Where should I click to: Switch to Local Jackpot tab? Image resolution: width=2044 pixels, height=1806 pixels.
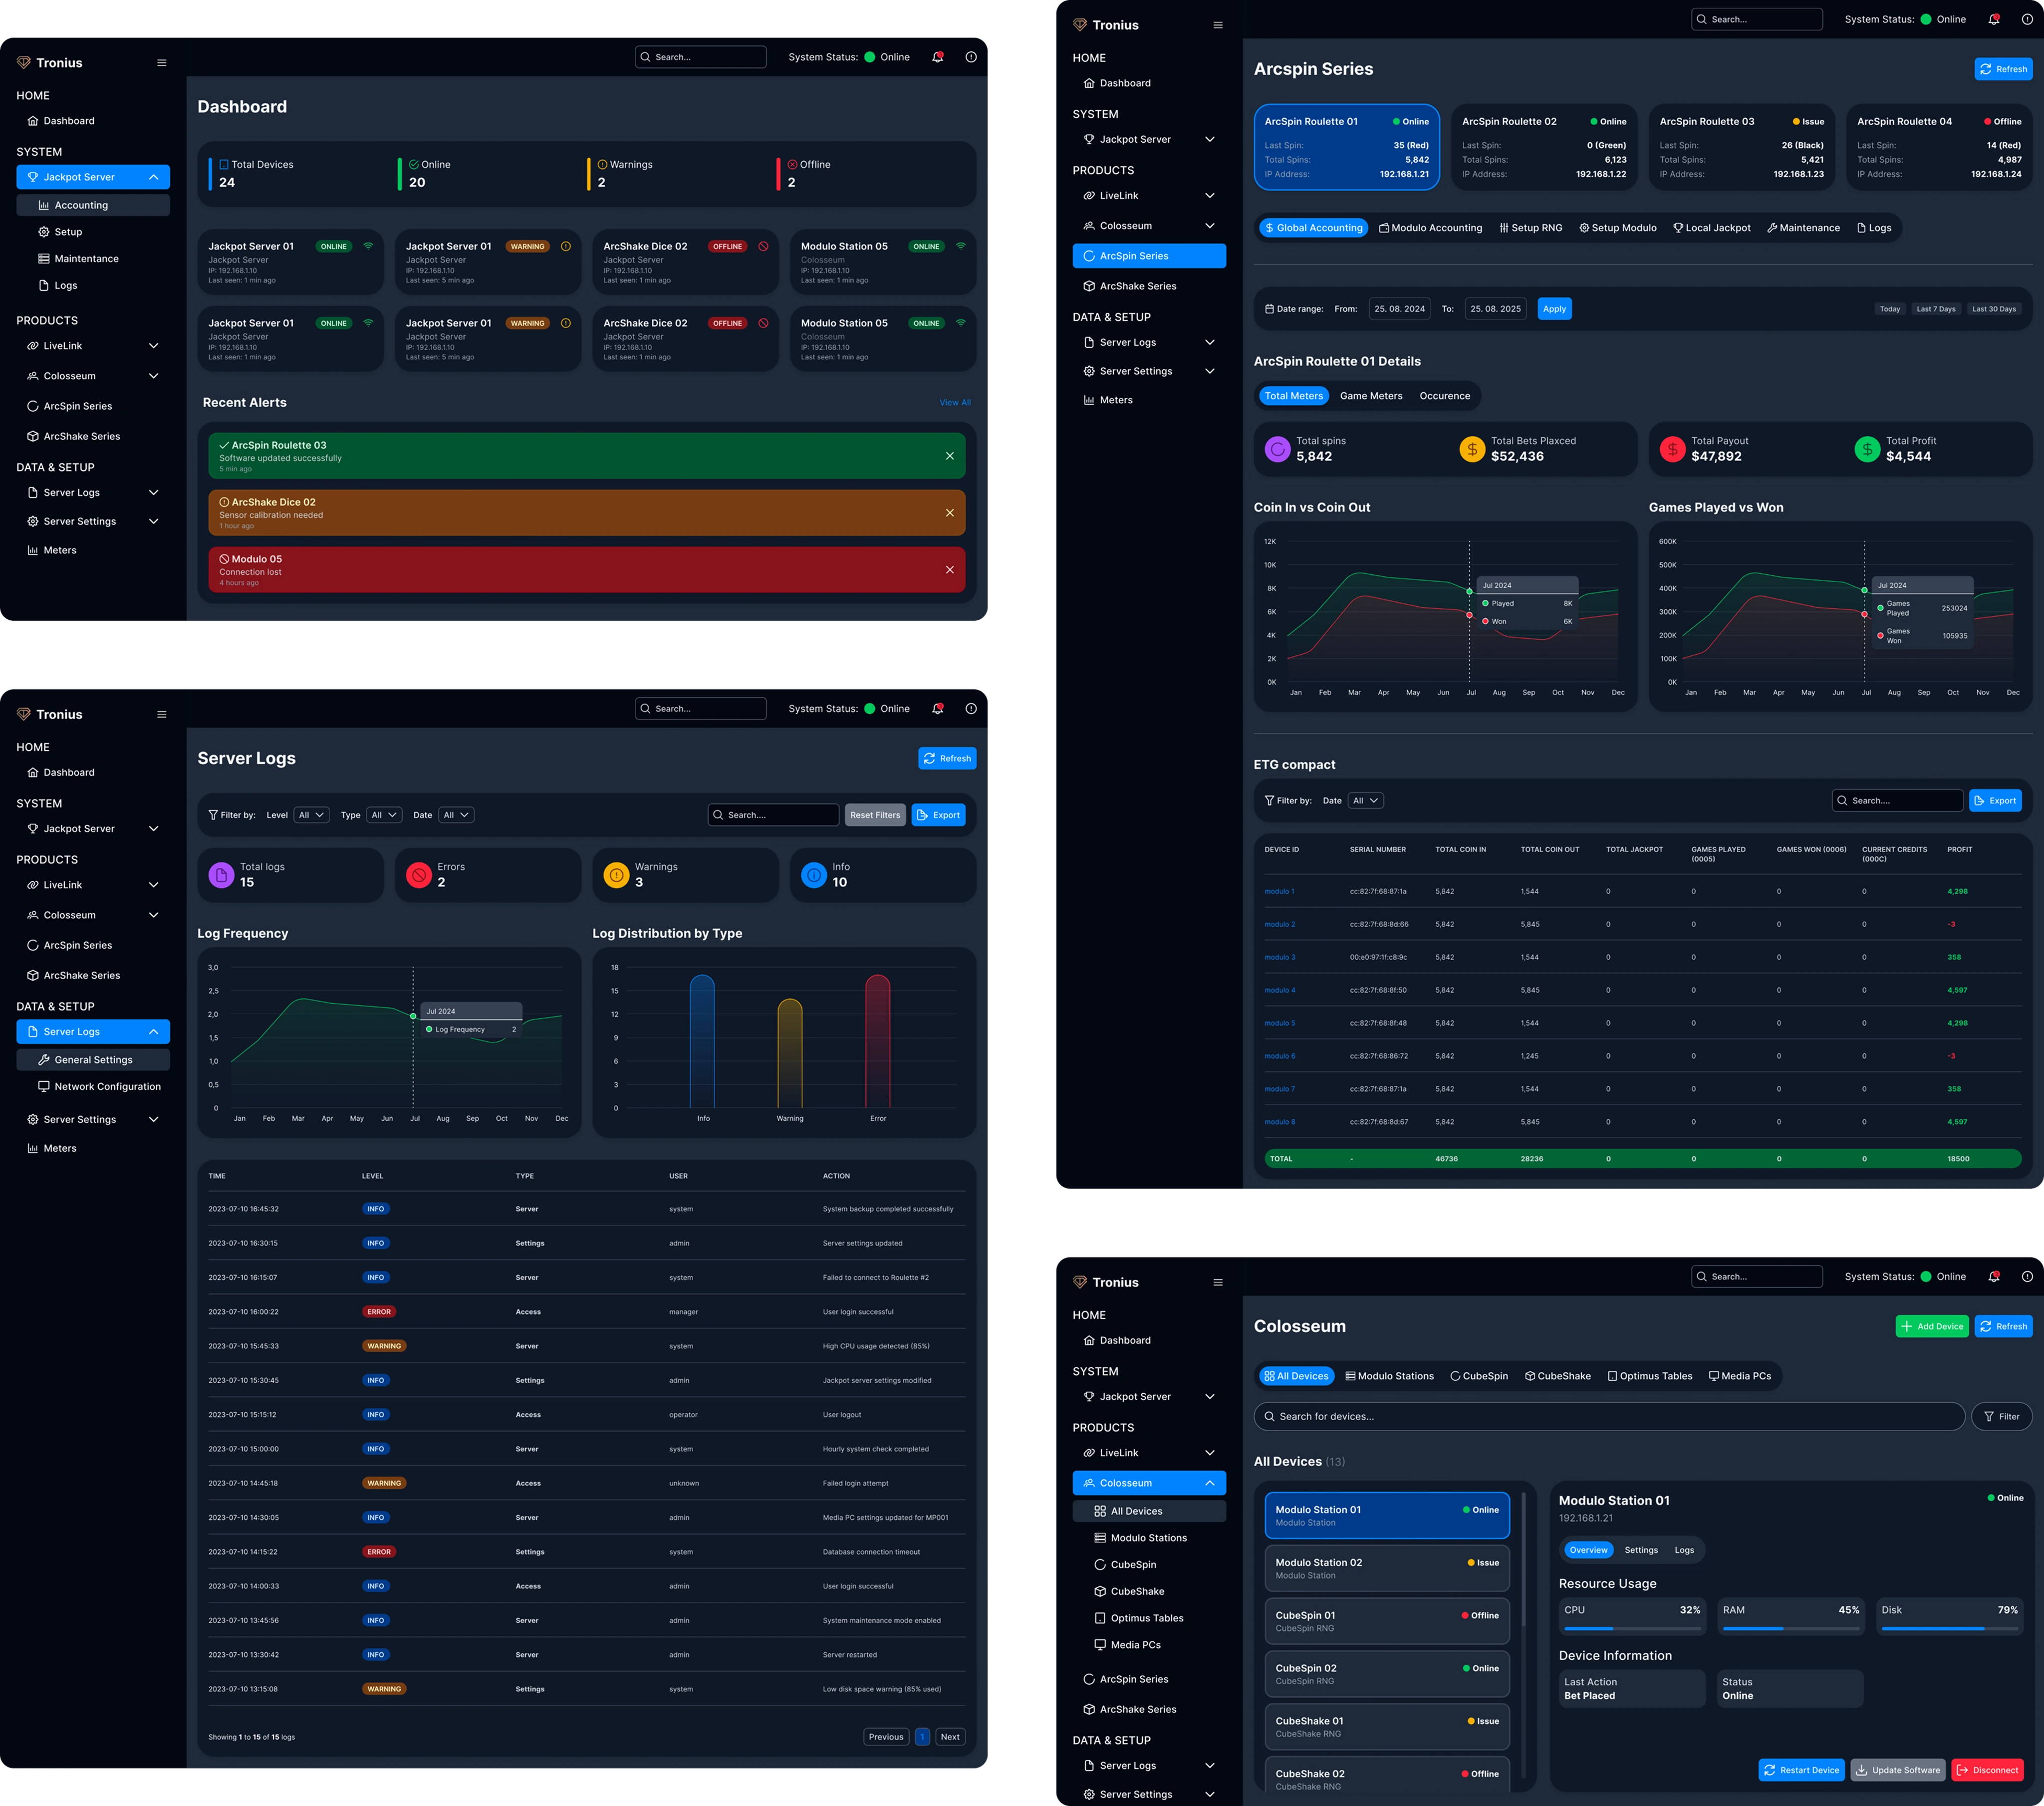[1712, 228]
